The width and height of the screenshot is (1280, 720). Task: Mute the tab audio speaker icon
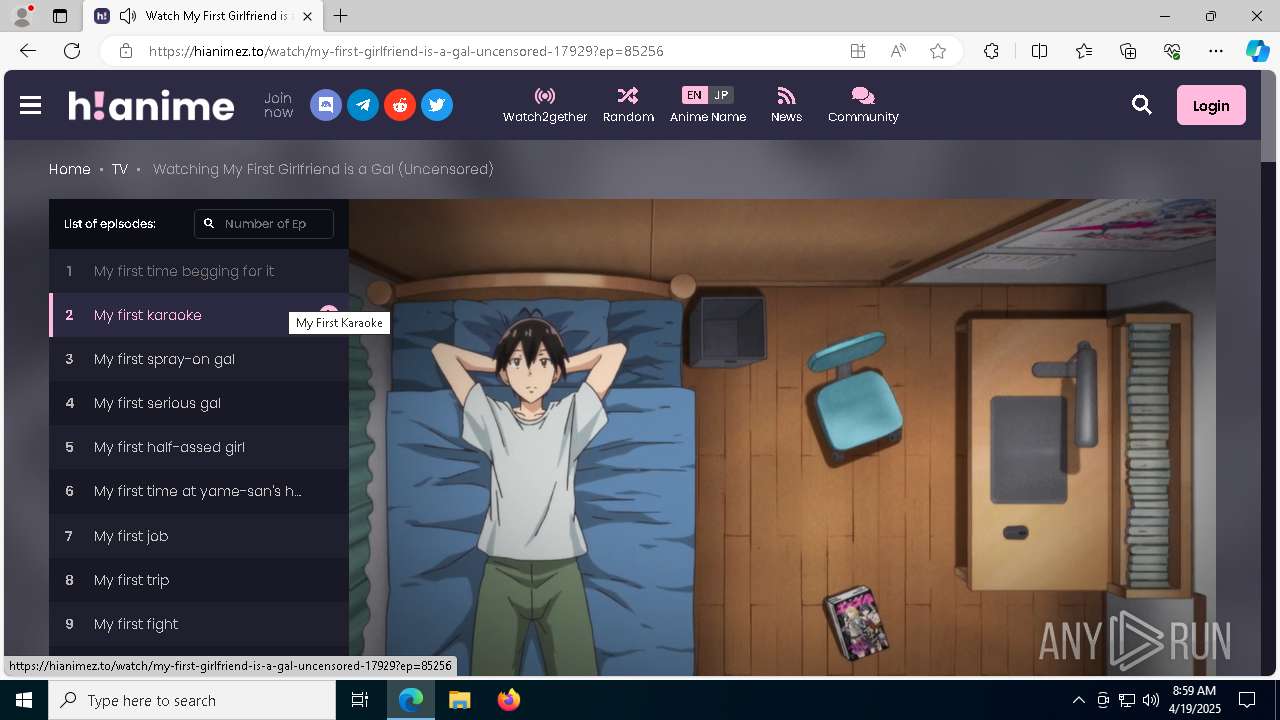127,16
